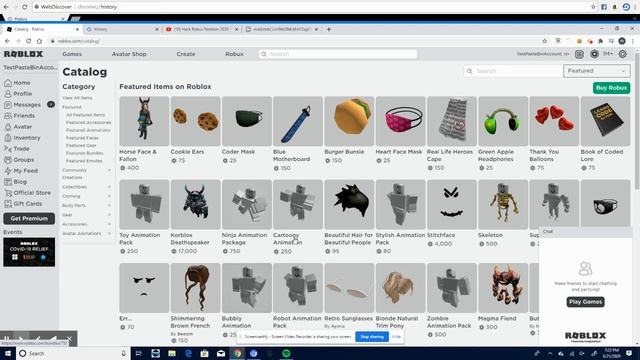Select Featured Accessories subcategory

[x=89, y=122]
